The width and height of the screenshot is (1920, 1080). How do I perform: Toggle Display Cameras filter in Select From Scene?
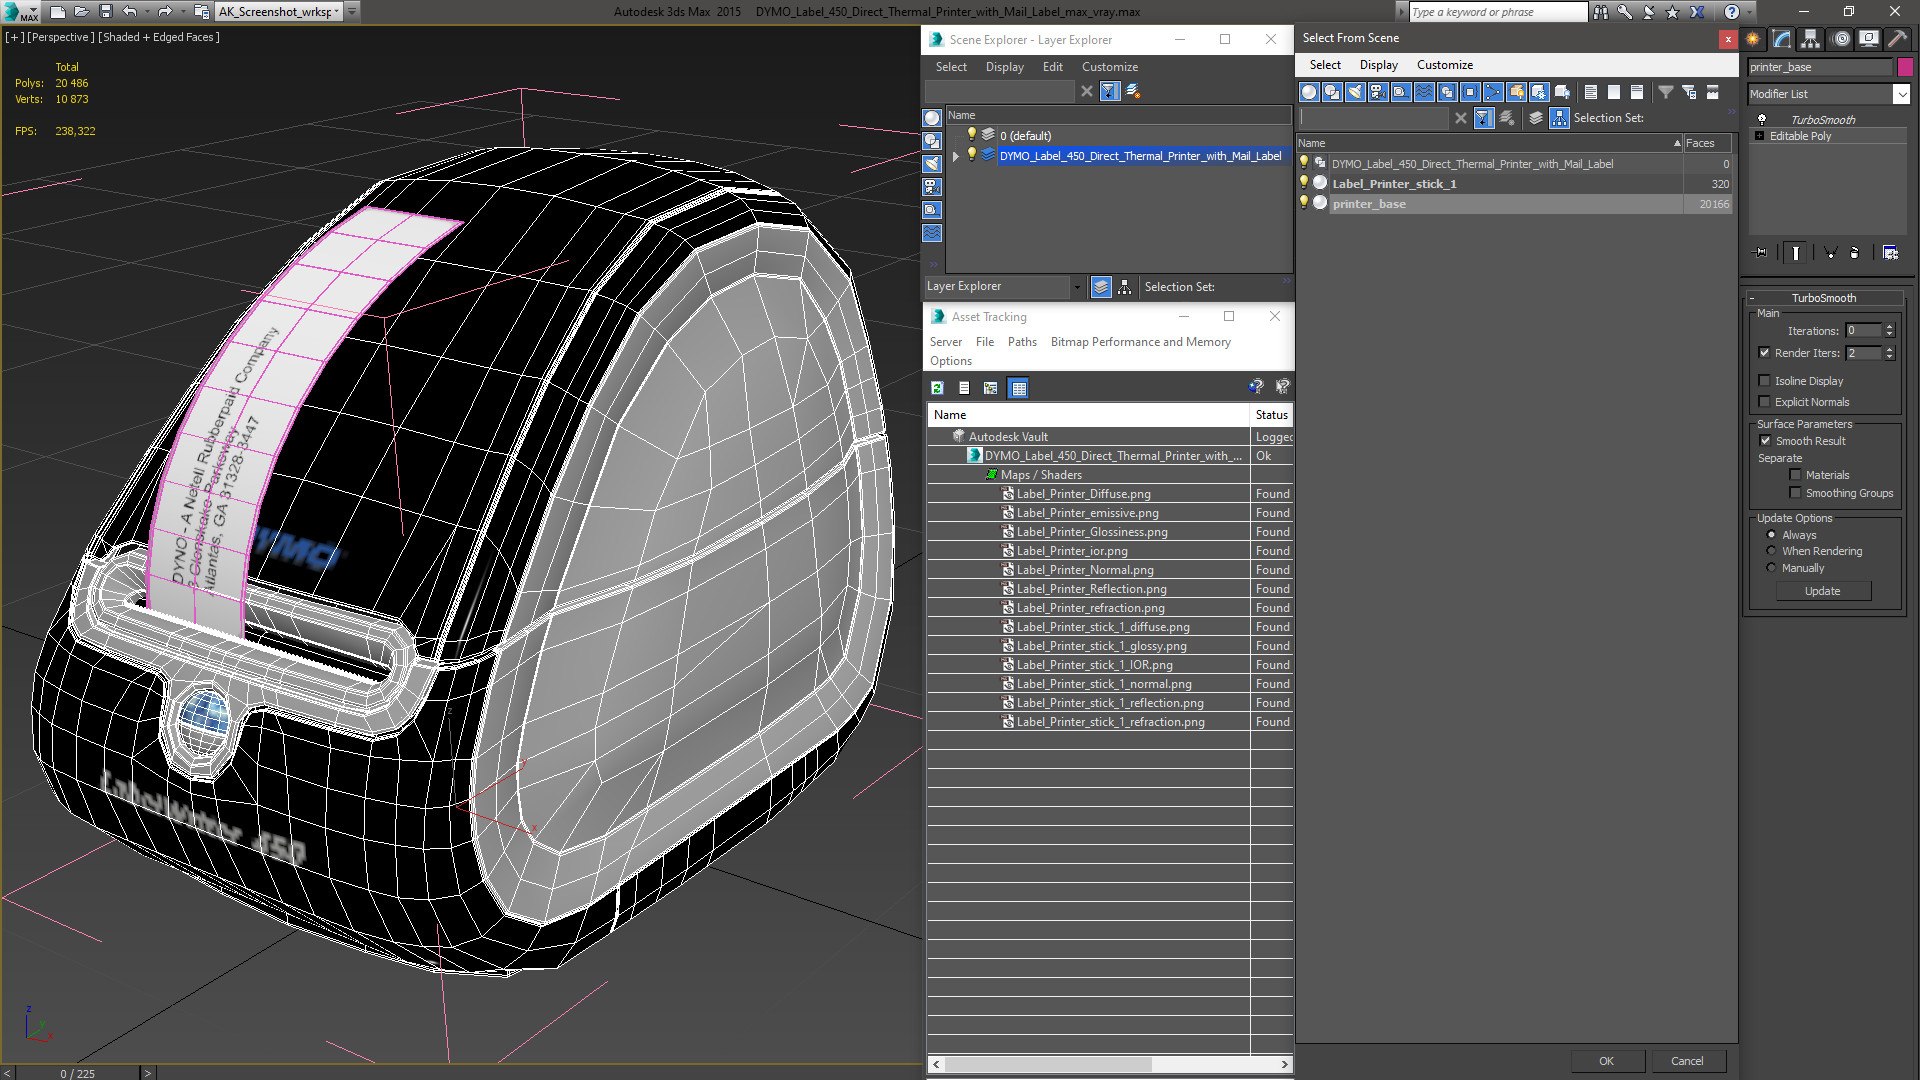[x=1378, y=92]
